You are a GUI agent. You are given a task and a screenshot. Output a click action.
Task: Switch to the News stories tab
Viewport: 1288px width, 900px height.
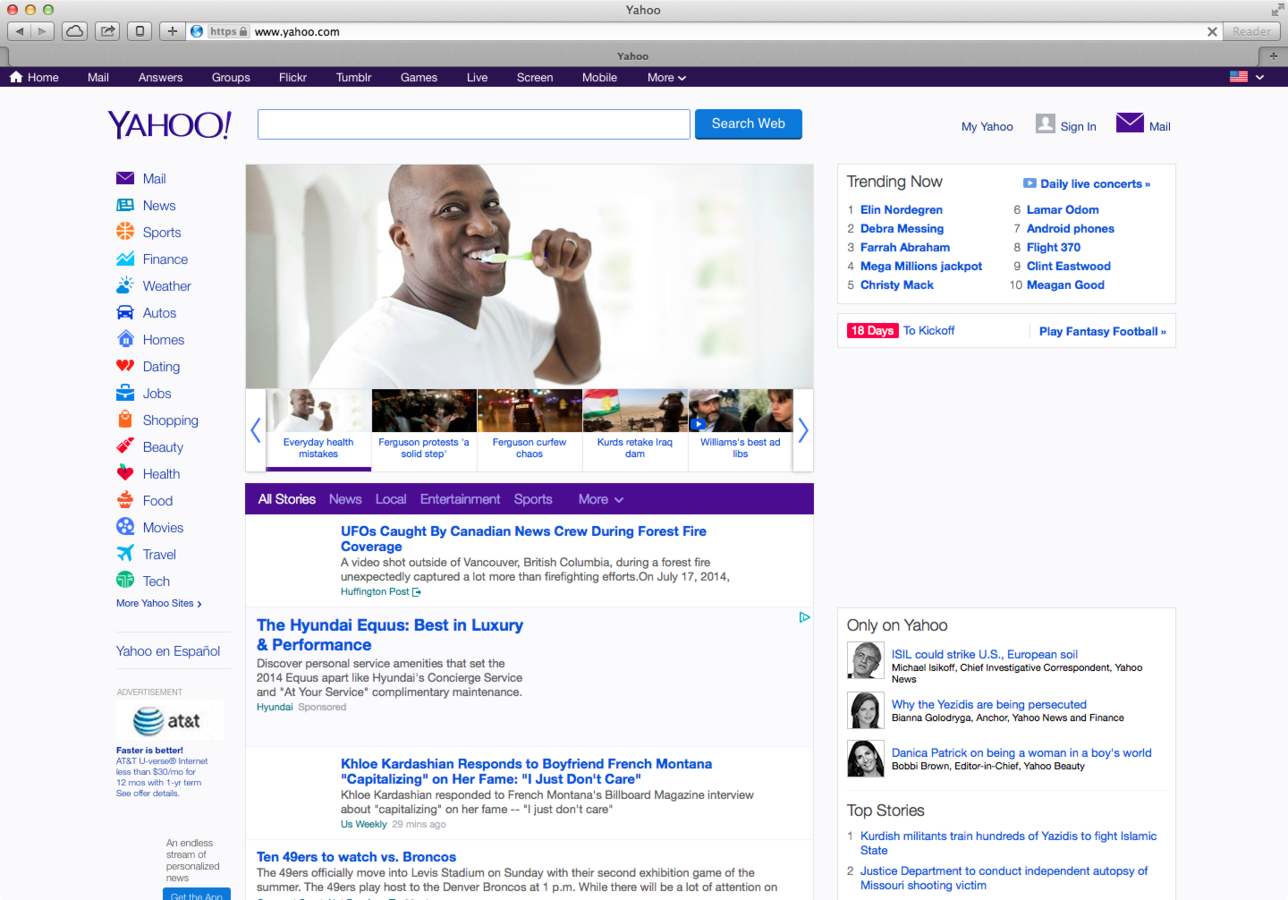coord(345,499)
